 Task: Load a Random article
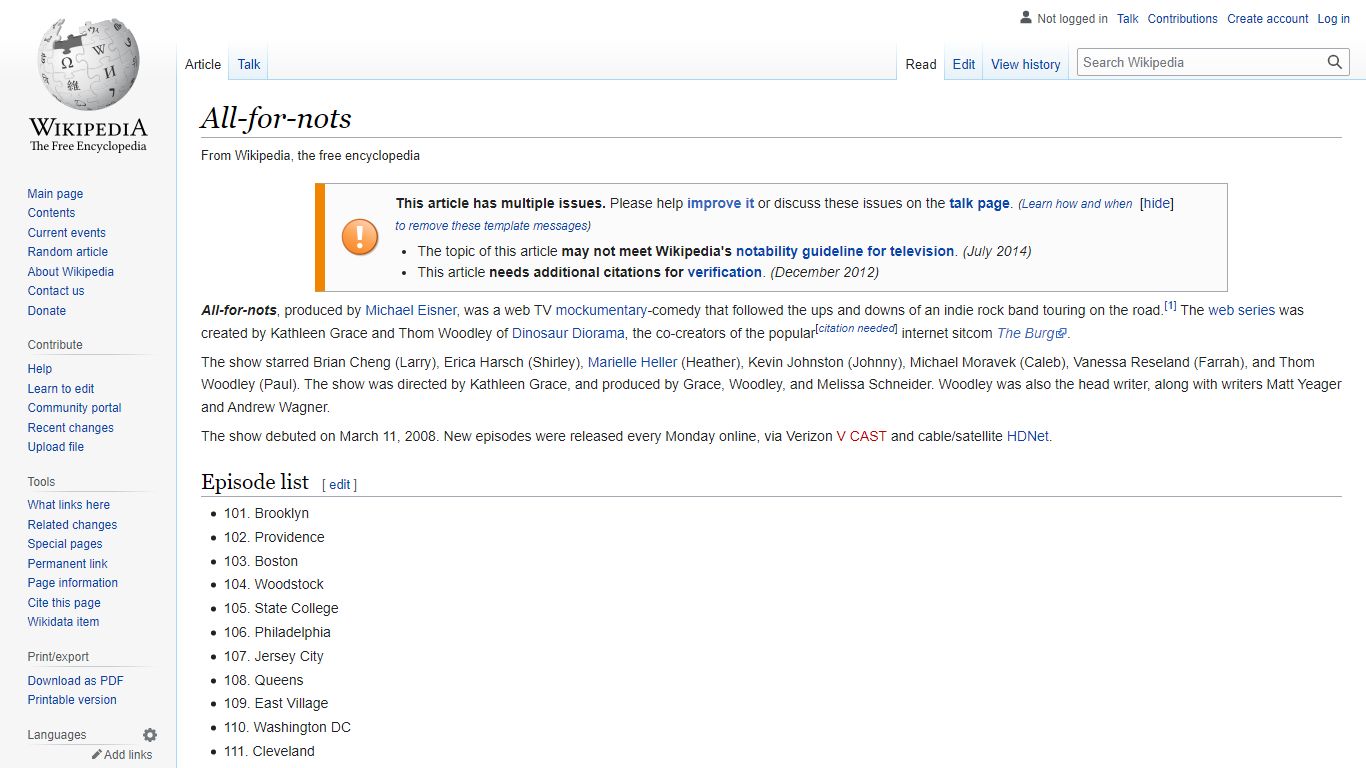67,252
